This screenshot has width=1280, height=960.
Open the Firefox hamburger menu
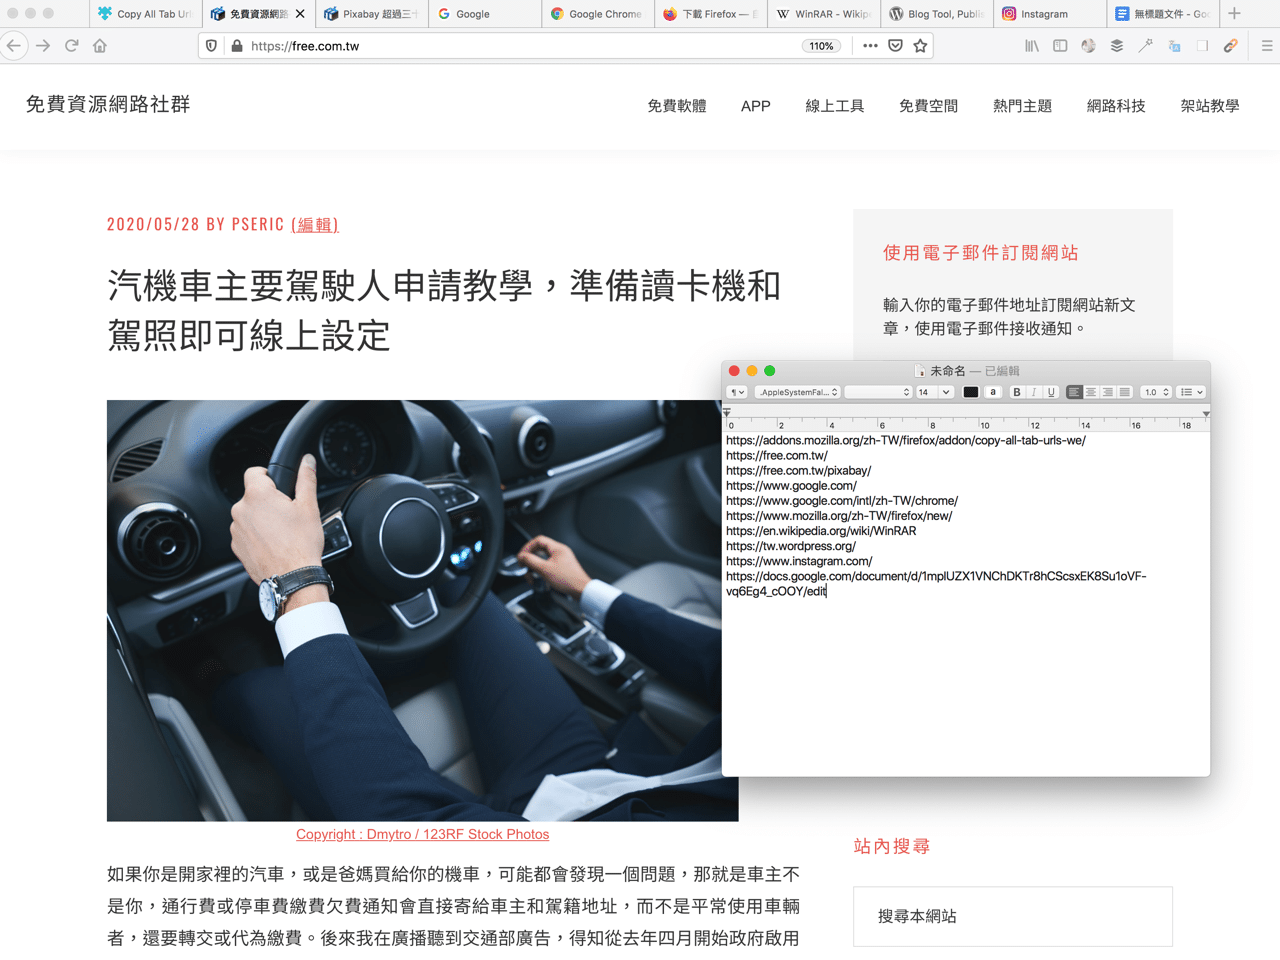[1266, 46]
